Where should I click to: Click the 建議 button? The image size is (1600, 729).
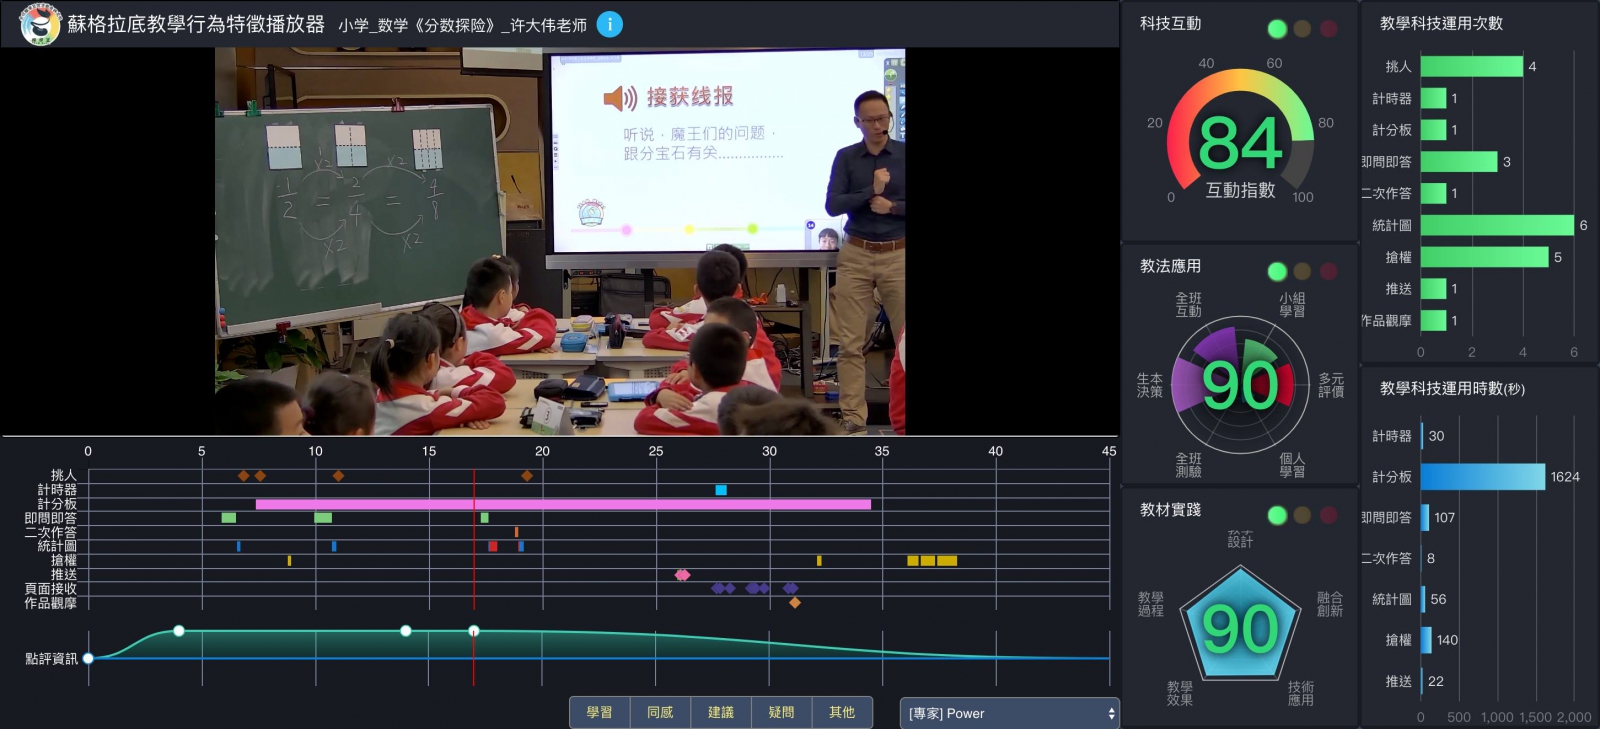pyautogui.click(x=721, y=713)
